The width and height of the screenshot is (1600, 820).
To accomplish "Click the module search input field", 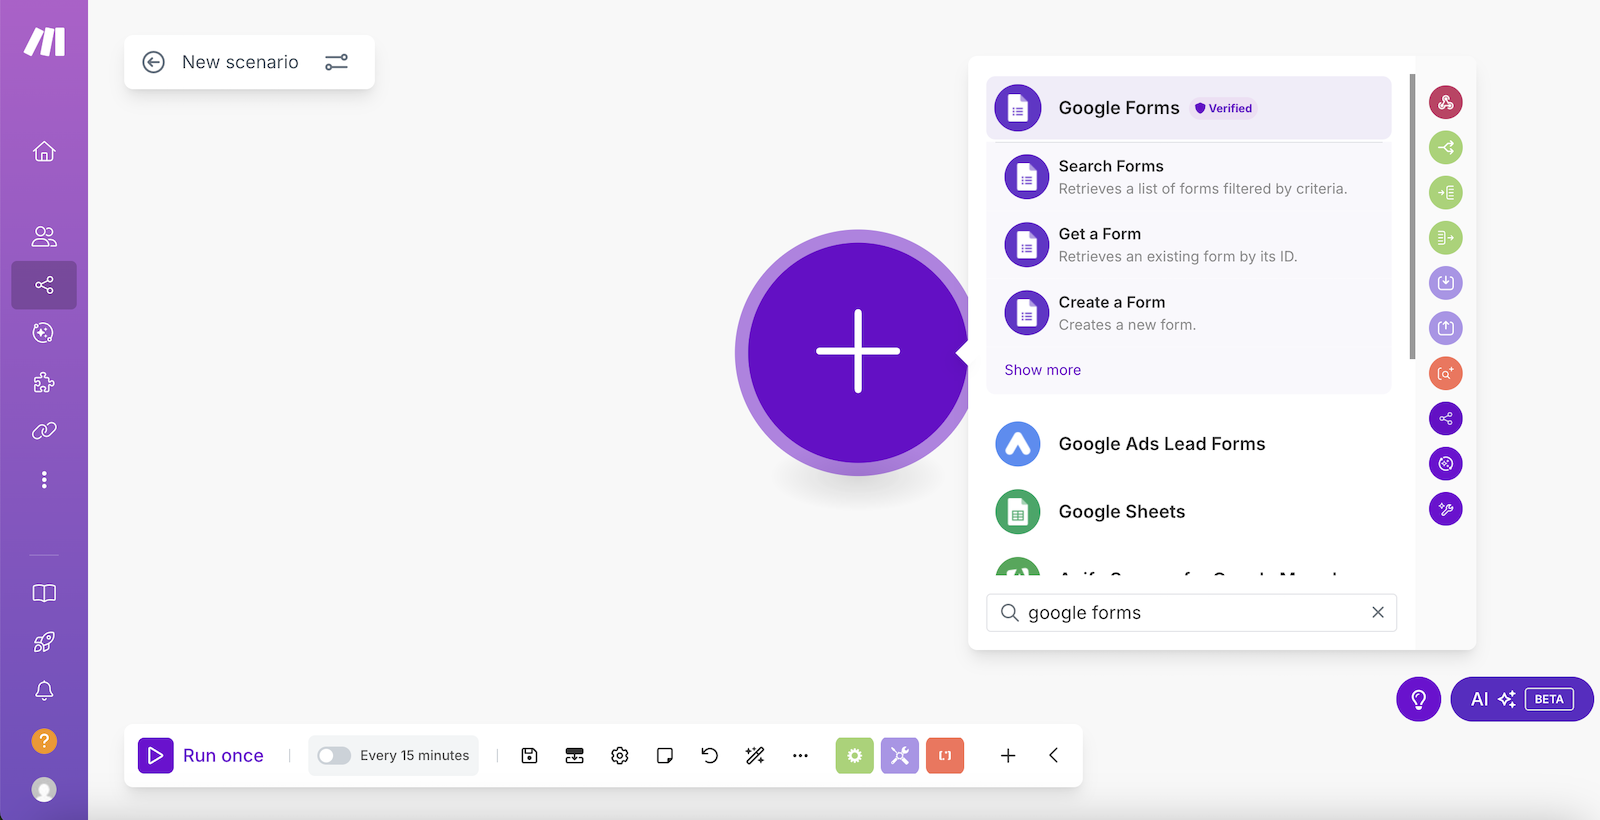I will 1190,613.
